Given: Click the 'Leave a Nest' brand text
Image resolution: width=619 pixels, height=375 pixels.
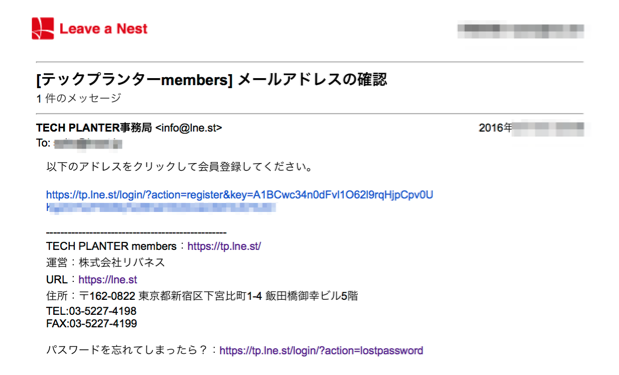Looking at the screenshot, I should 103,29.
